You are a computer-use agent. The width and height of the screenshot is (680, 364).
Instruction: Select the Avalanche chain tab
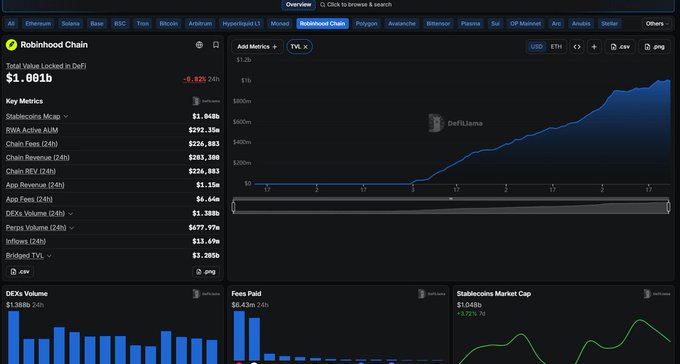(x=402, y=23)
